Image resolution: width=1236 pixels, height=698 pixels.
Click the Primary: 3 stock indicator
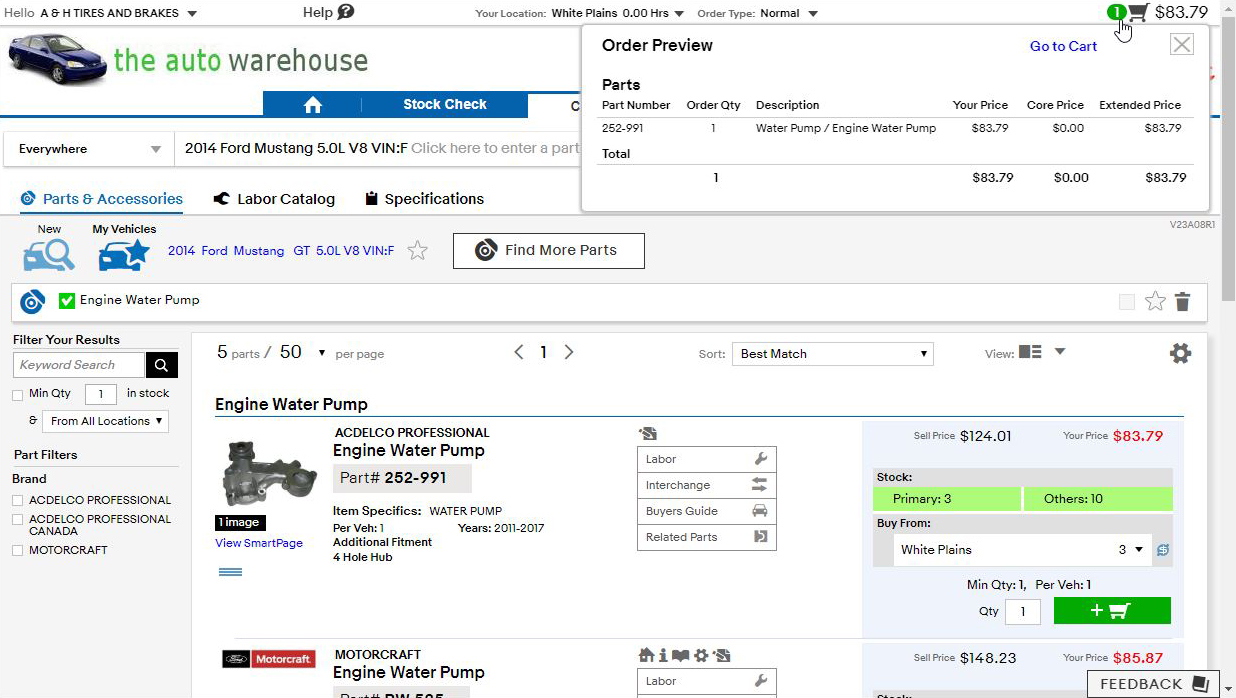pos(946,499)
